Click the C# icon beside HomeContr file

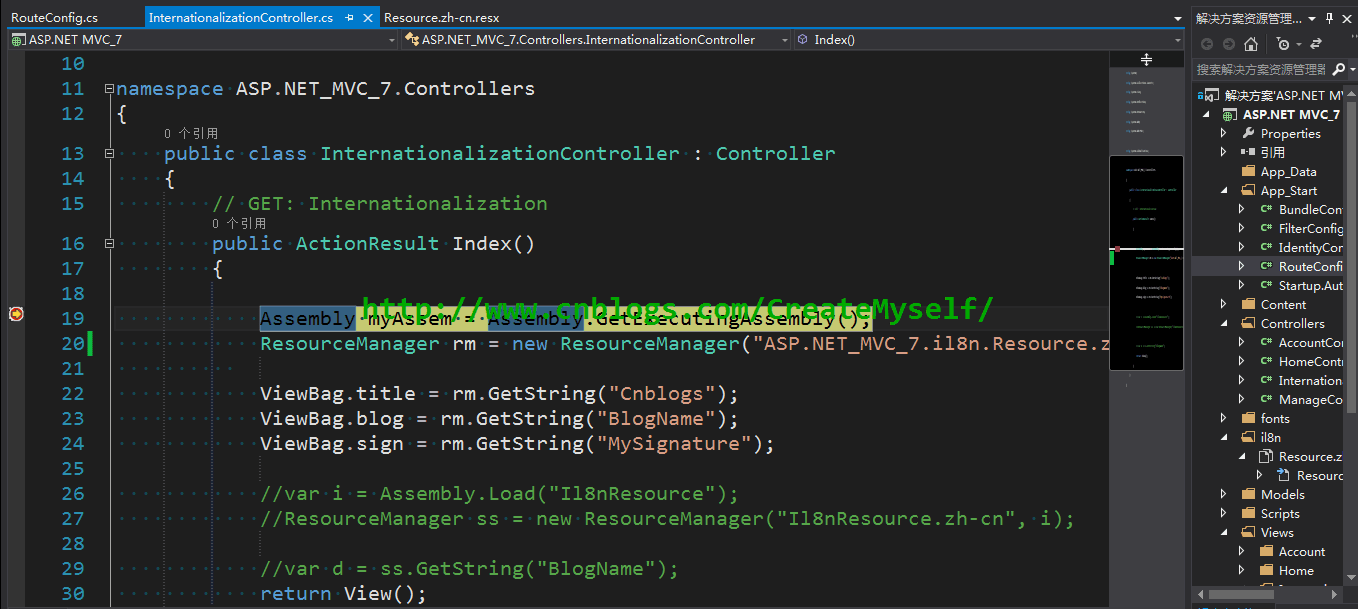1267,361
